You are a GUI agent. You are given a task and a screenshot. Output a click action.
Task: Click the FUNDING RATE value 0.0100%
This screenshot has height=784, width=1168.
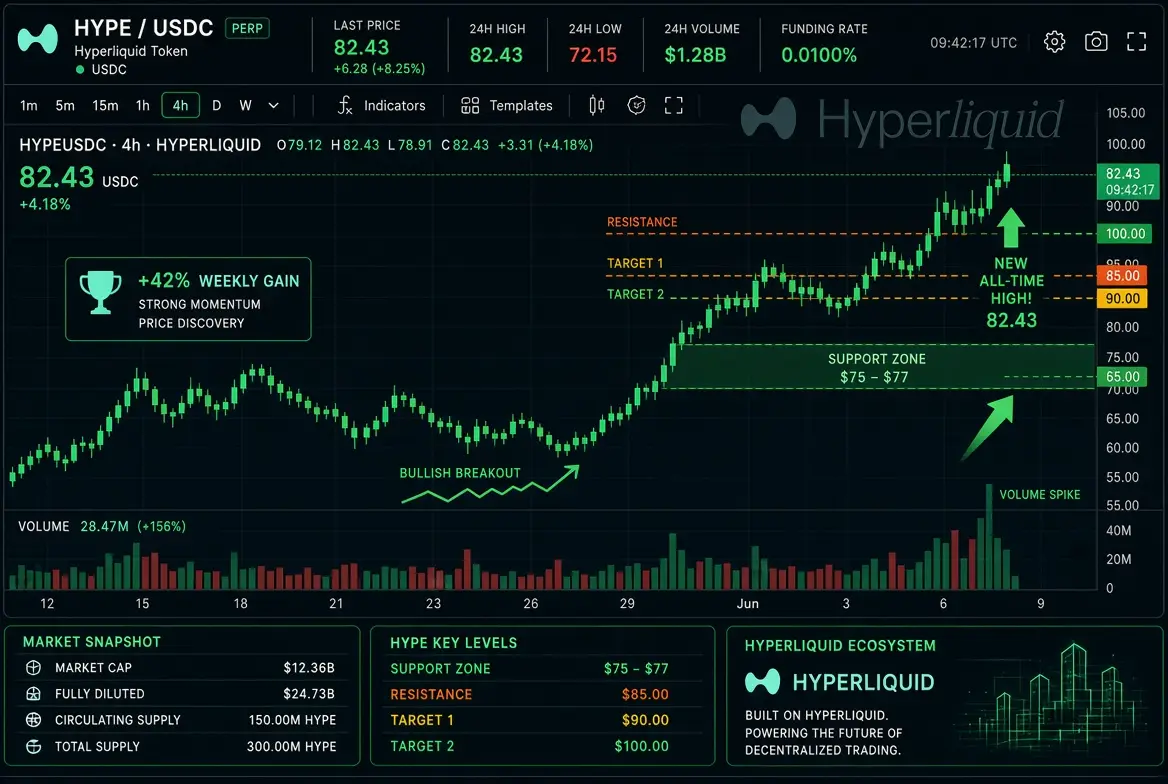click(819, 55)
